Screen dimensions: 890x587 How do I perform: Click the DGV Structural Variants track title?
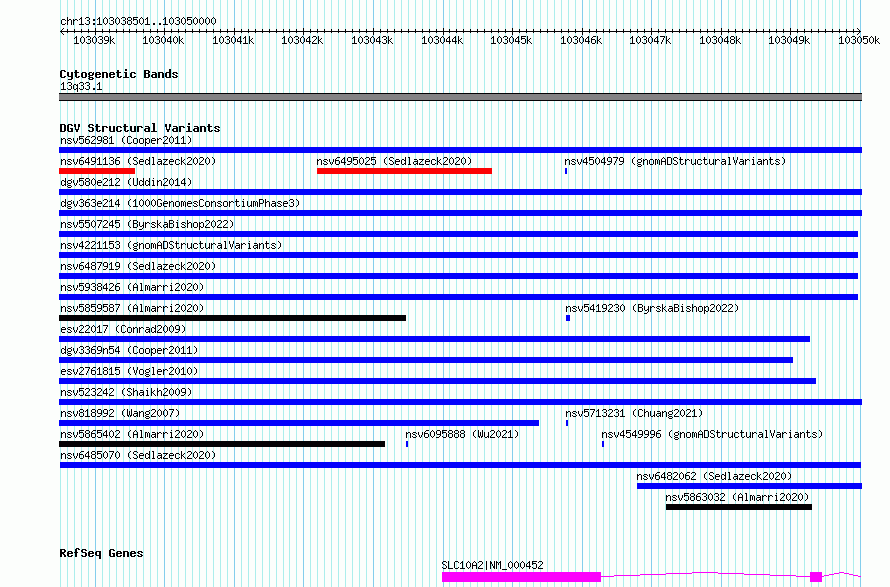(x=140, y=128)
